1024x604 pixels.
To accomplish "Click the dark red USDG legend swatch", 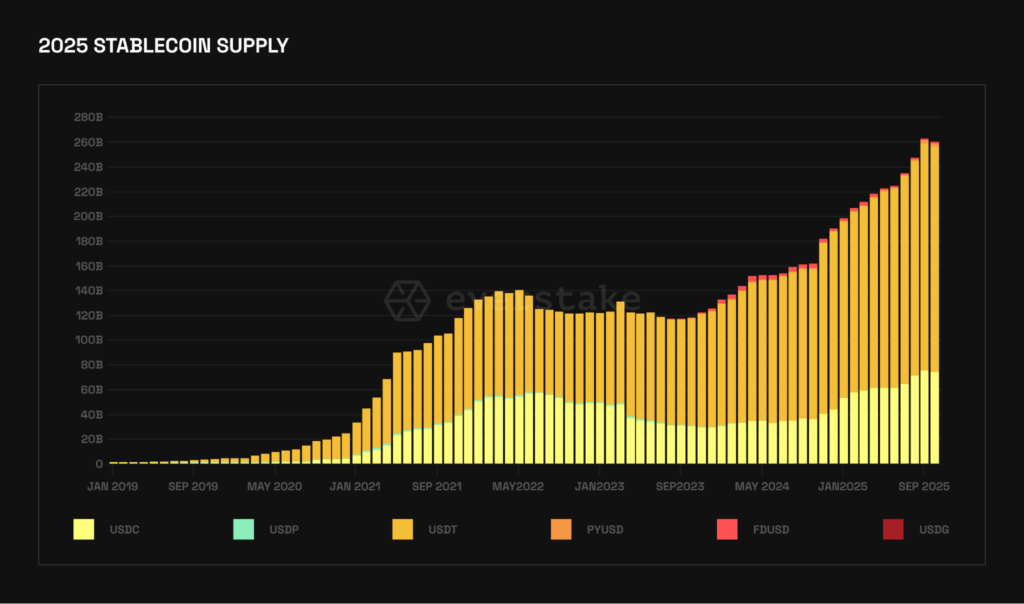I will click(x=893, y=529).
